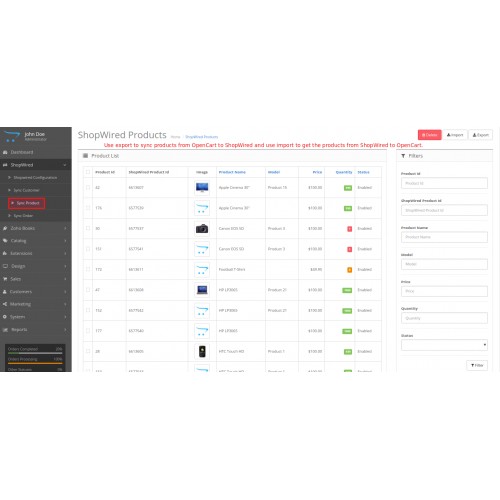500x500 pixels.
Task: Focus the Product Name filter field
Action: [x=444, y=237]
